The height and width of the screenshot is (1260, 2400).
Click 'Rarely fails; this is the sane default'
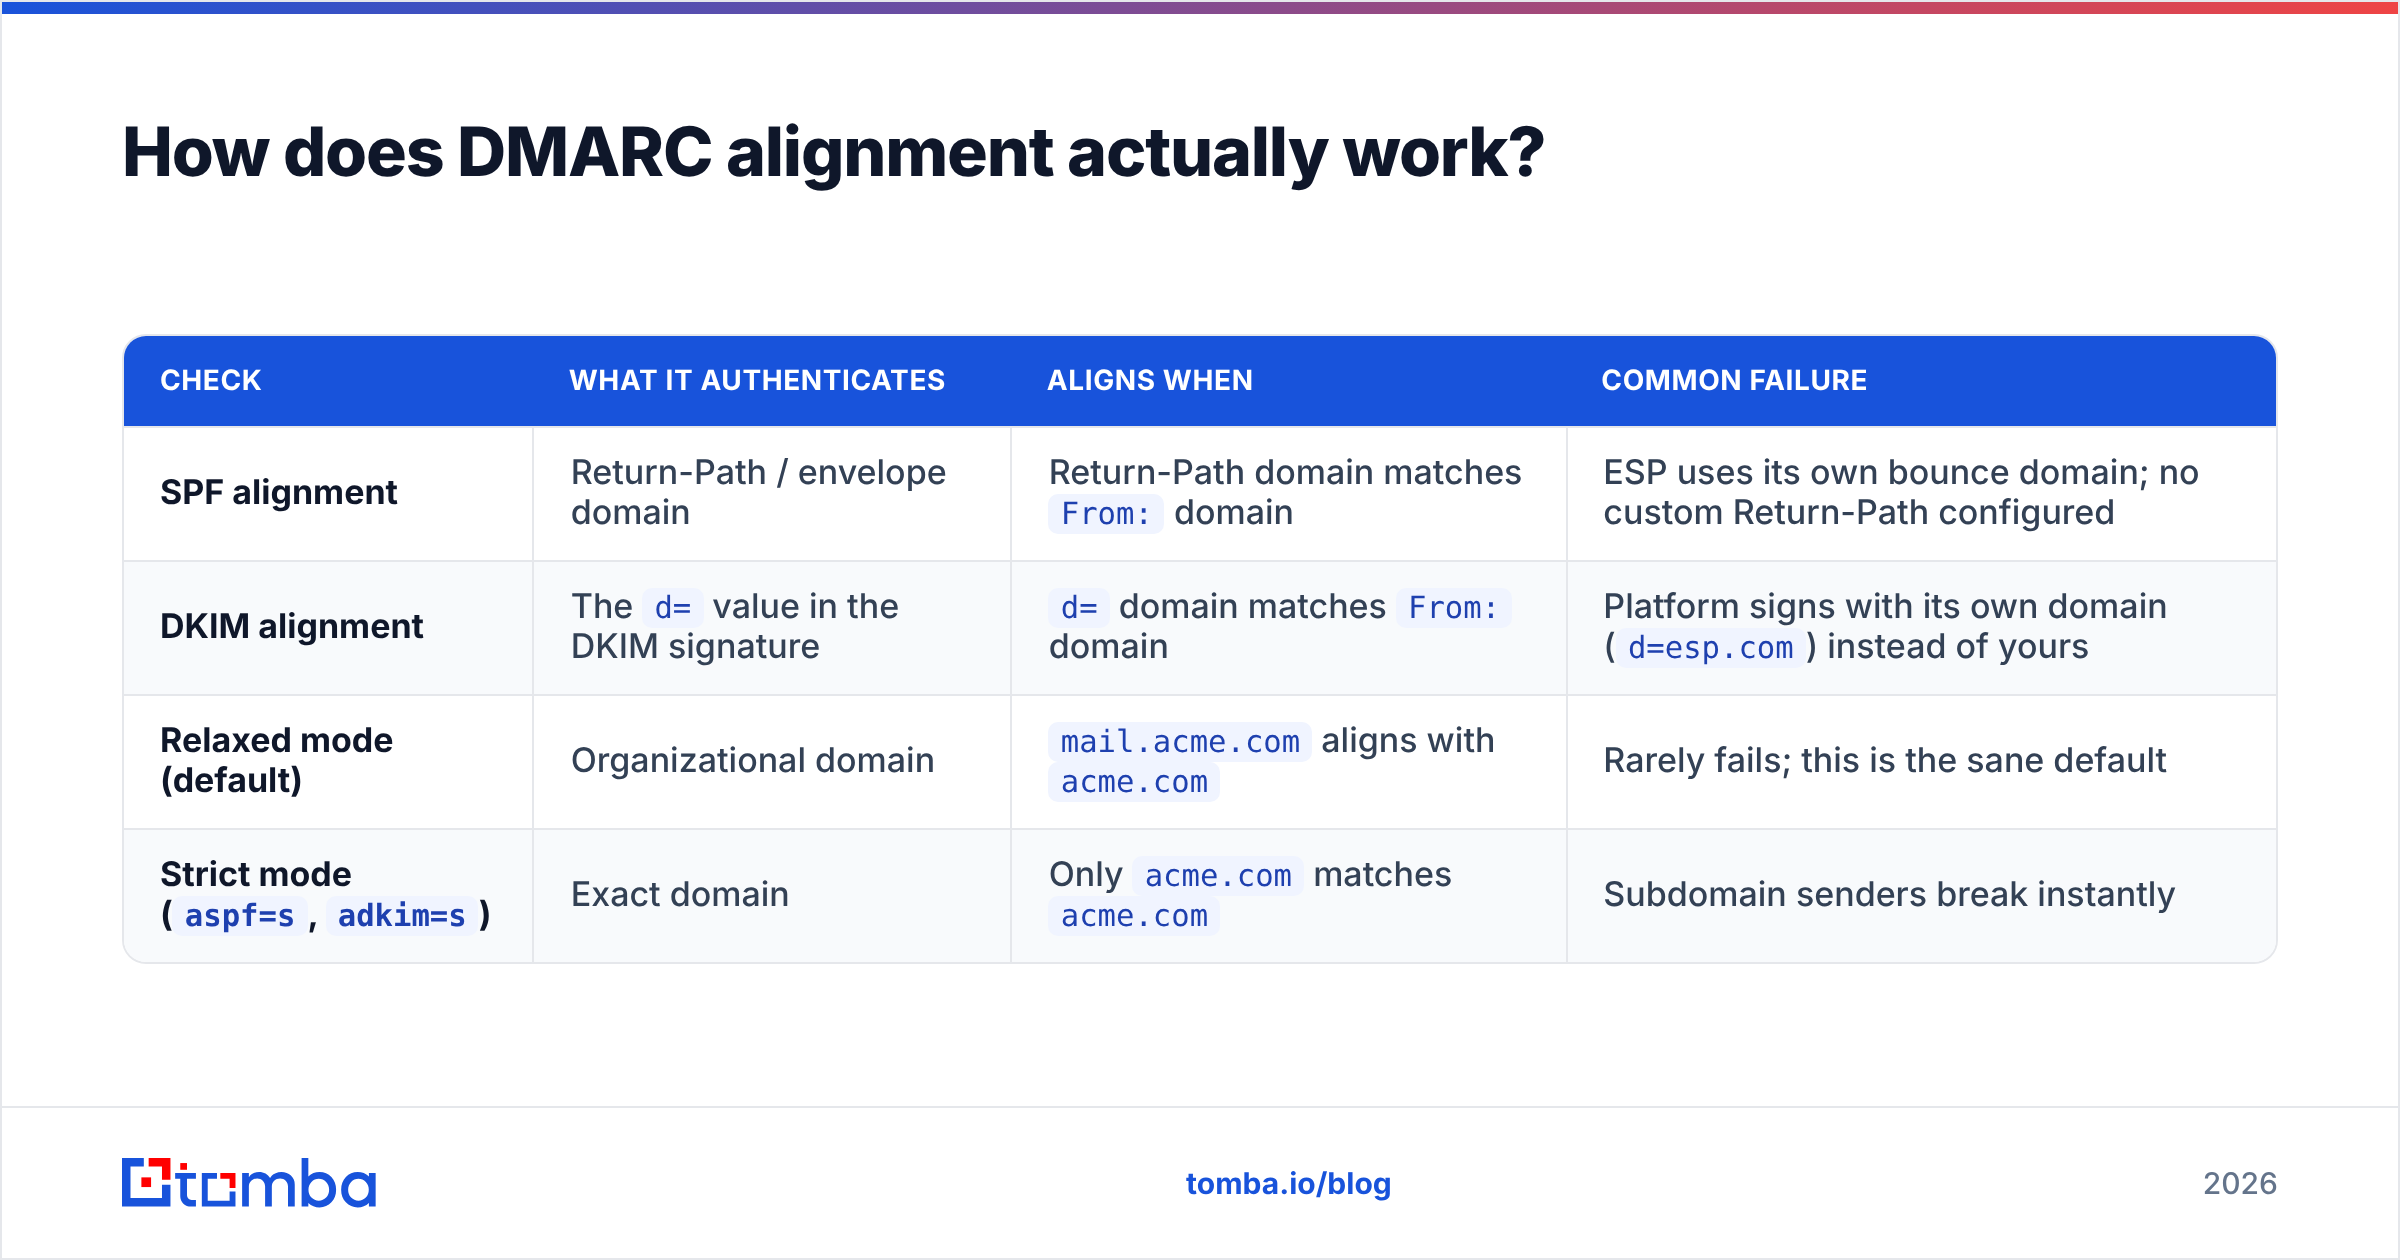point(1884,761)
